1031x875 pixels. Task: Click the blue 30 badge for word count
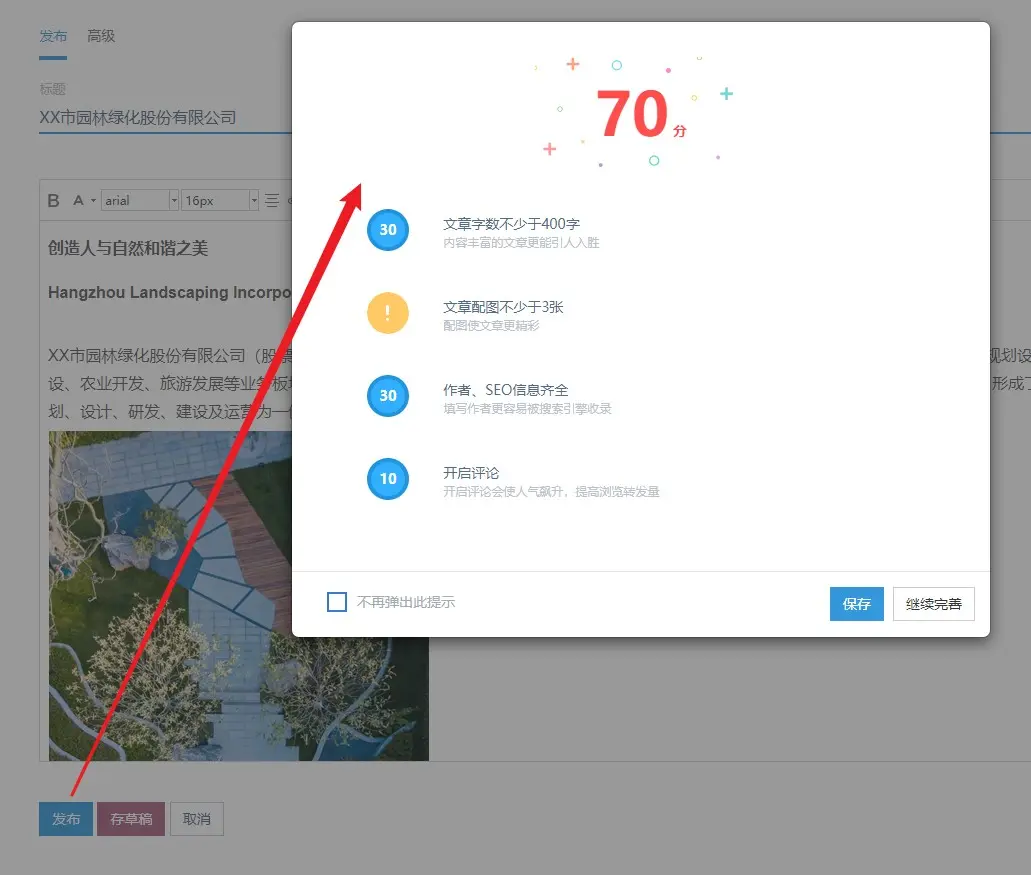388,230
